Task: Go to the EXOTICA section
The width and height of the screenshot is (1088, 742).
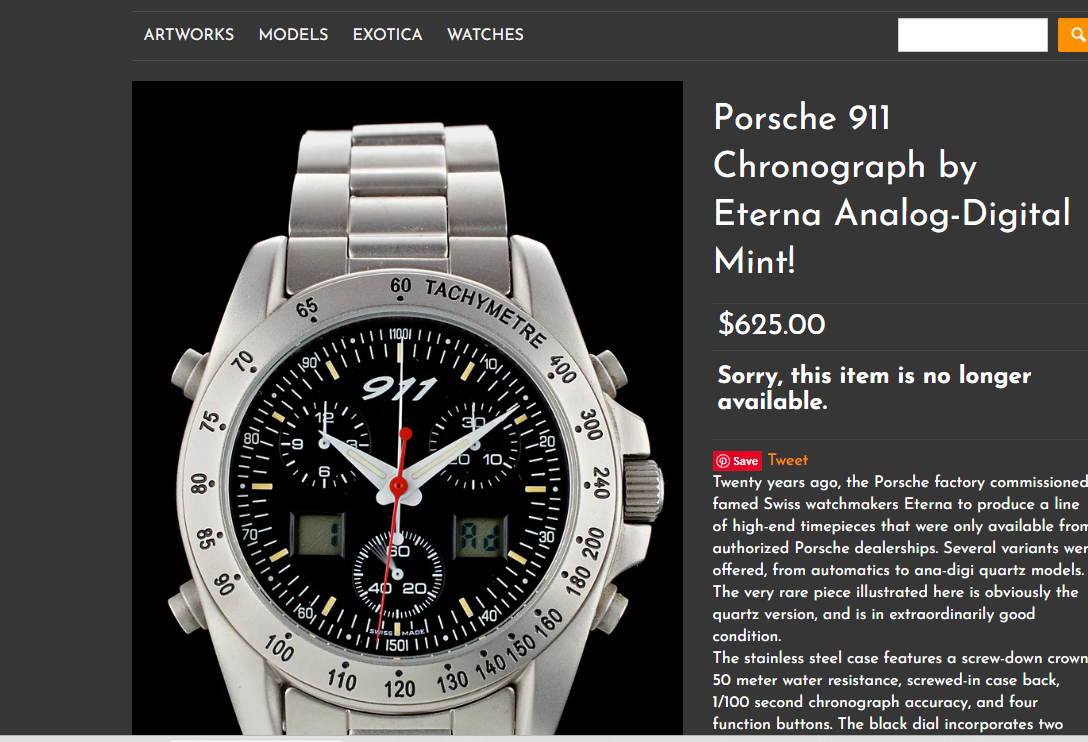Action: 387,35
